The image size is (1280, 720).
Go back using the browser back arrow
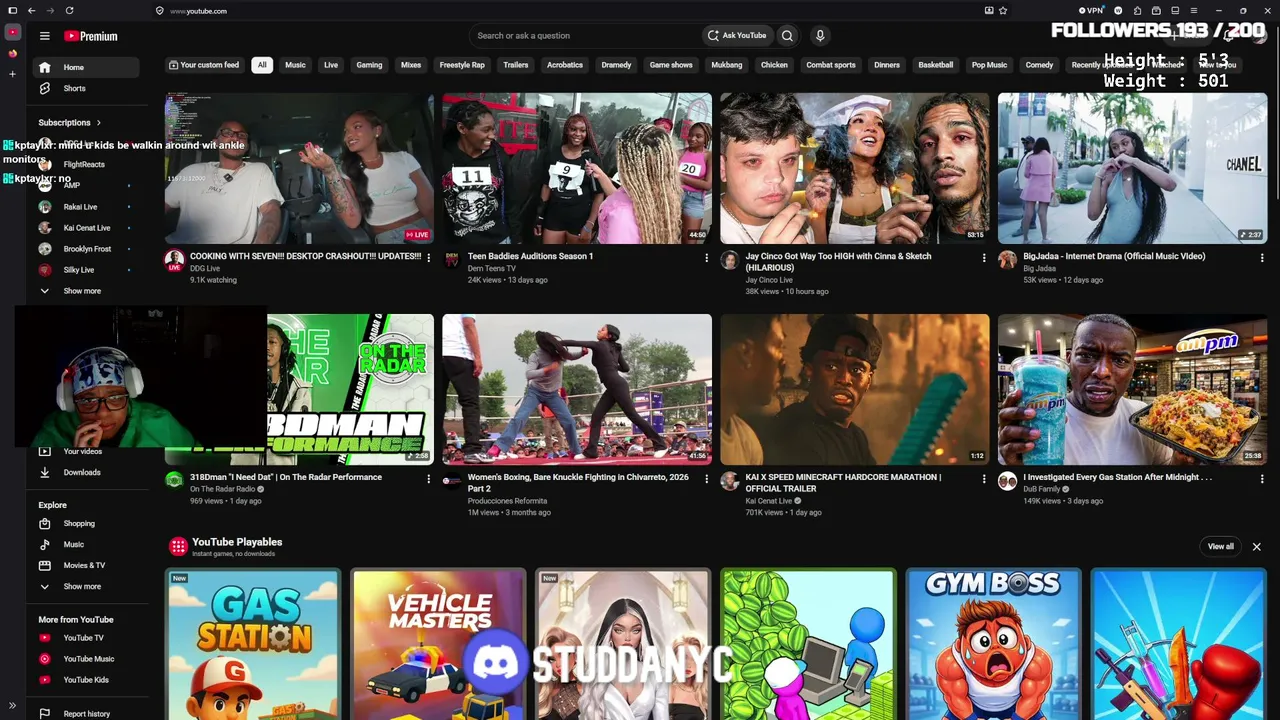(x=32, y=11)
